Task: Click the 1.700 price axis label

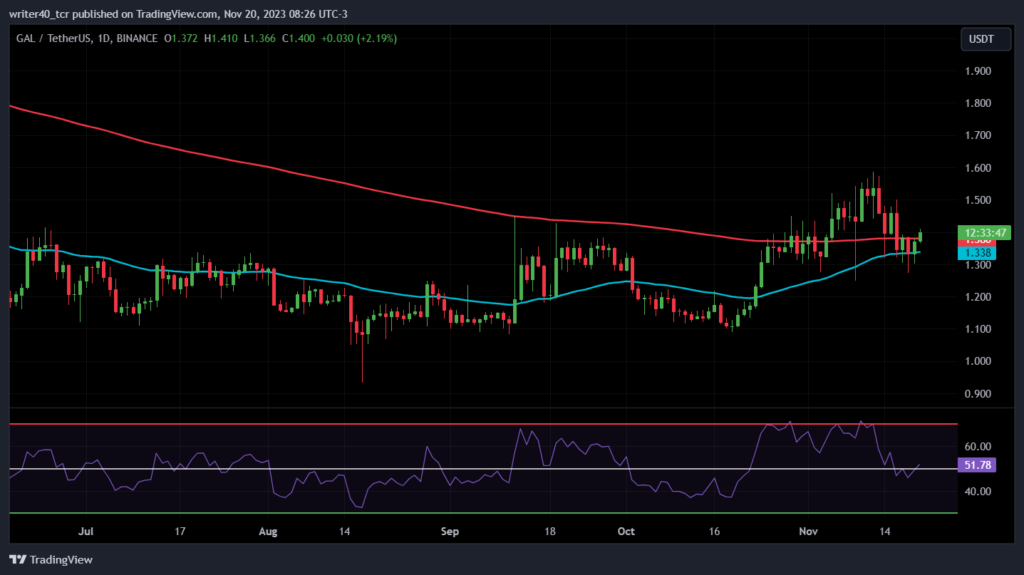Action: 978,135
